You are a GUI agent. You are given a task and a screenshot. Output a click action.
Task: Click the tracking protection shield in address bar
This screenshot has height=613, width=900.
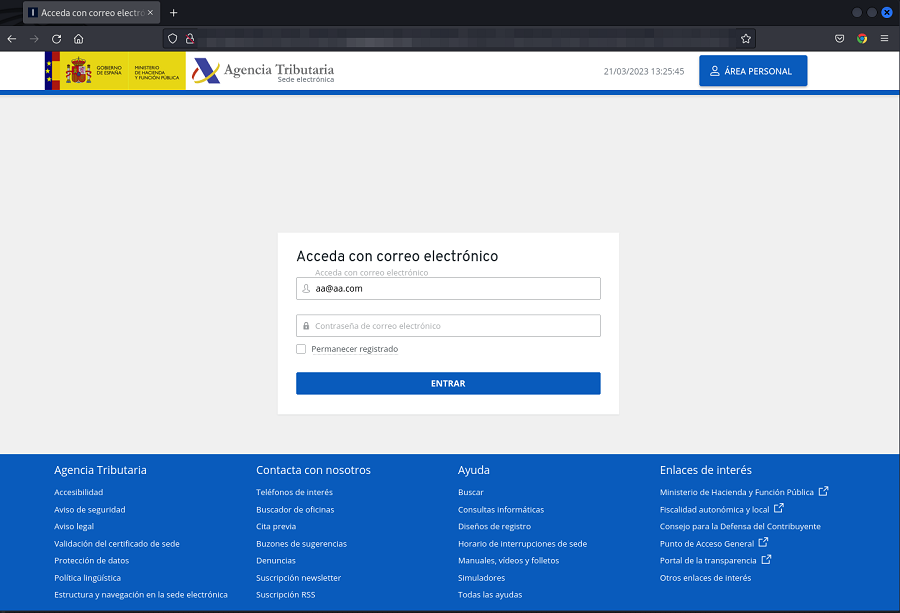pyautogui.click(x=172, y=38)
